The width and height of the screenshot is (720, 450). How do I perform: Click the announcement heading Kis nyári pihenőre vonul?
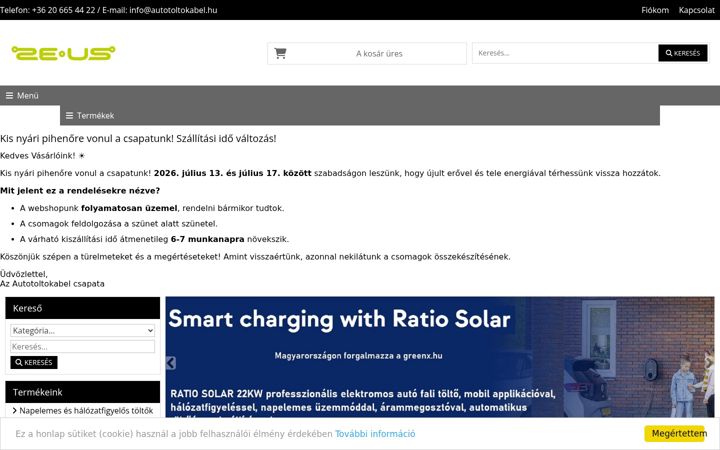point(138,139)
